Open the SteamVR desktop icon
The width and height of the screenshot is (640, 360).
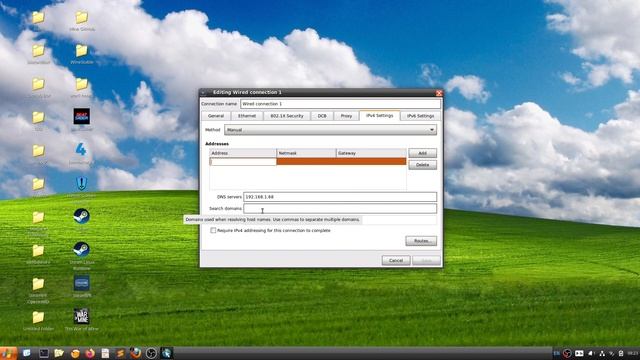tap(82, 283)
